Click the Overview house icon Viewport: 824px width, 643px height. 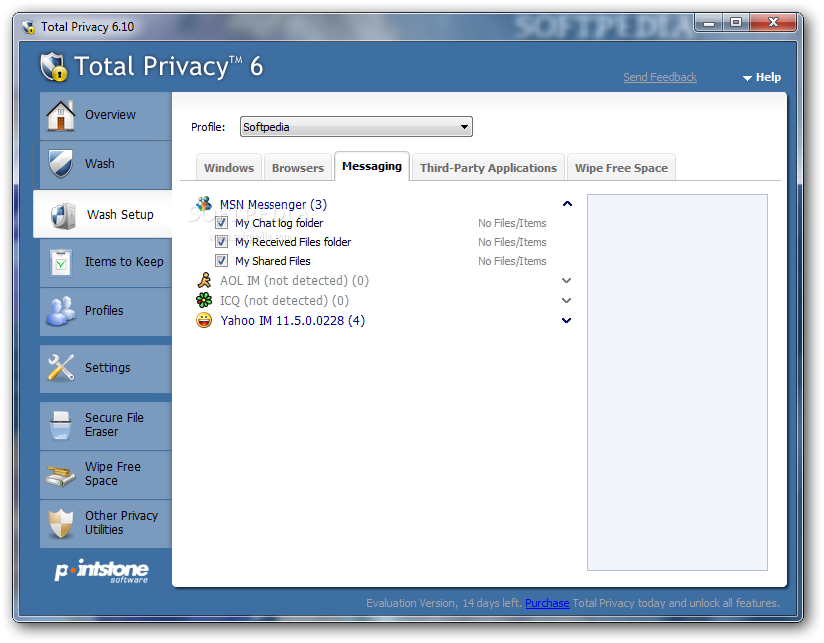coord(60,115)
